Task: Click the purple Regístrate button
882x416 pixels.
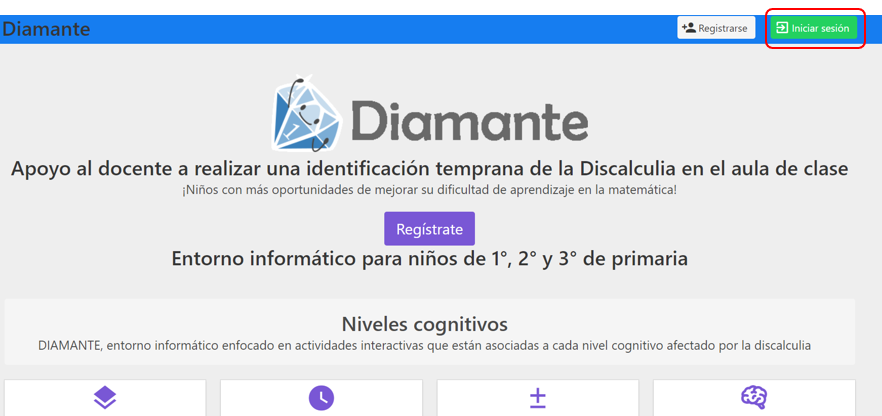Action: click(429, 229)
